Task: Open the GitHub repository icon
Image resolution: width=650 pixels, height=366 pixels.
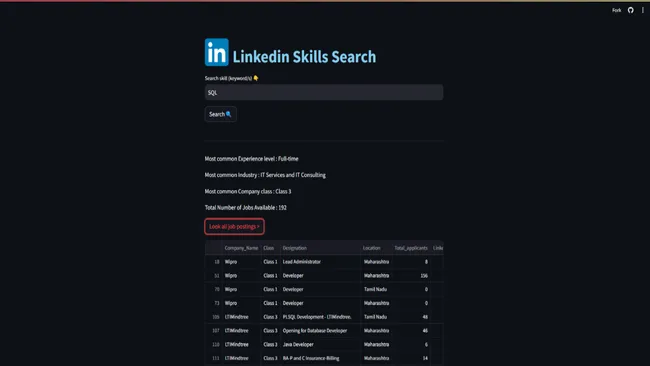Action: (631, 10)
